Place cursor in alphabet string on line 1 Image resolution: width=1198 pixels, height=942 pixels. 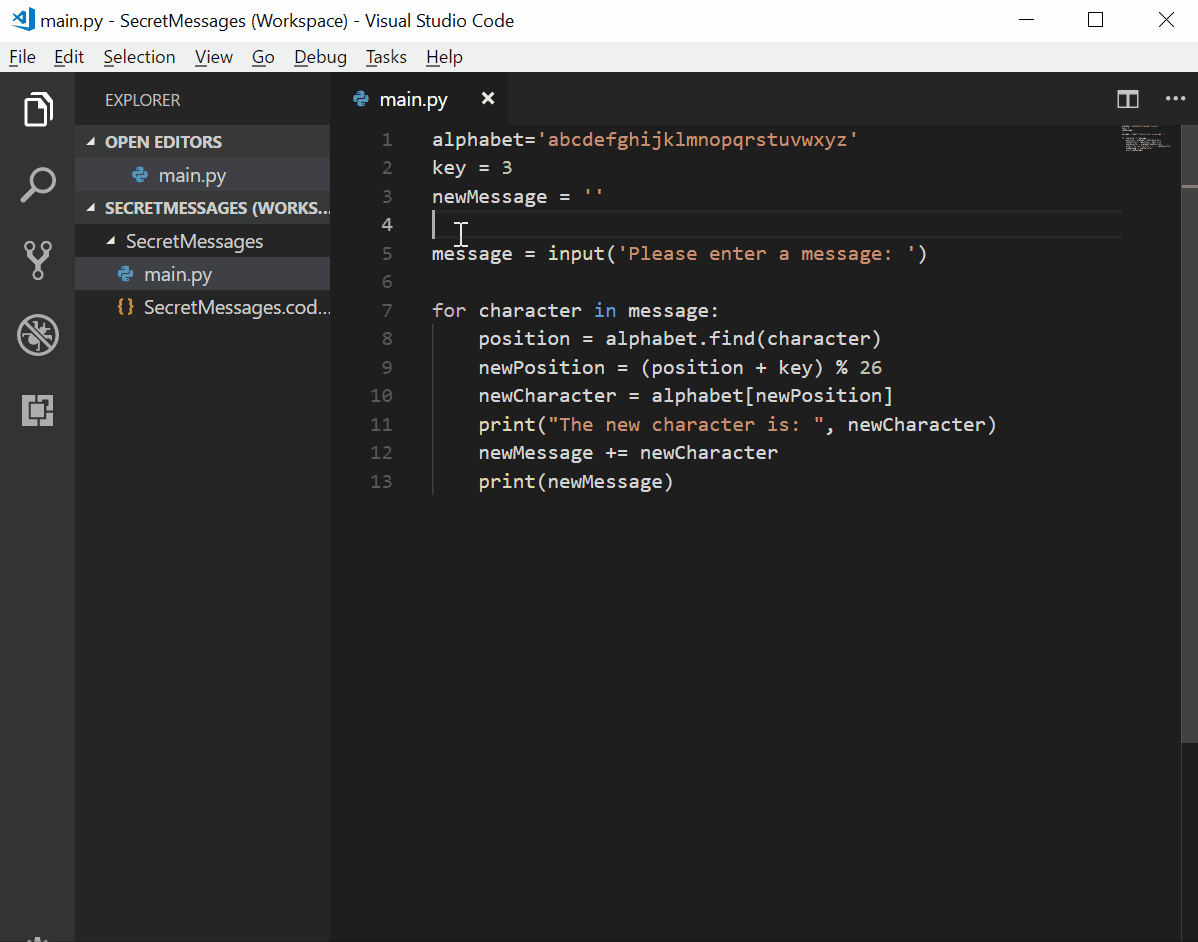(698, 140)
